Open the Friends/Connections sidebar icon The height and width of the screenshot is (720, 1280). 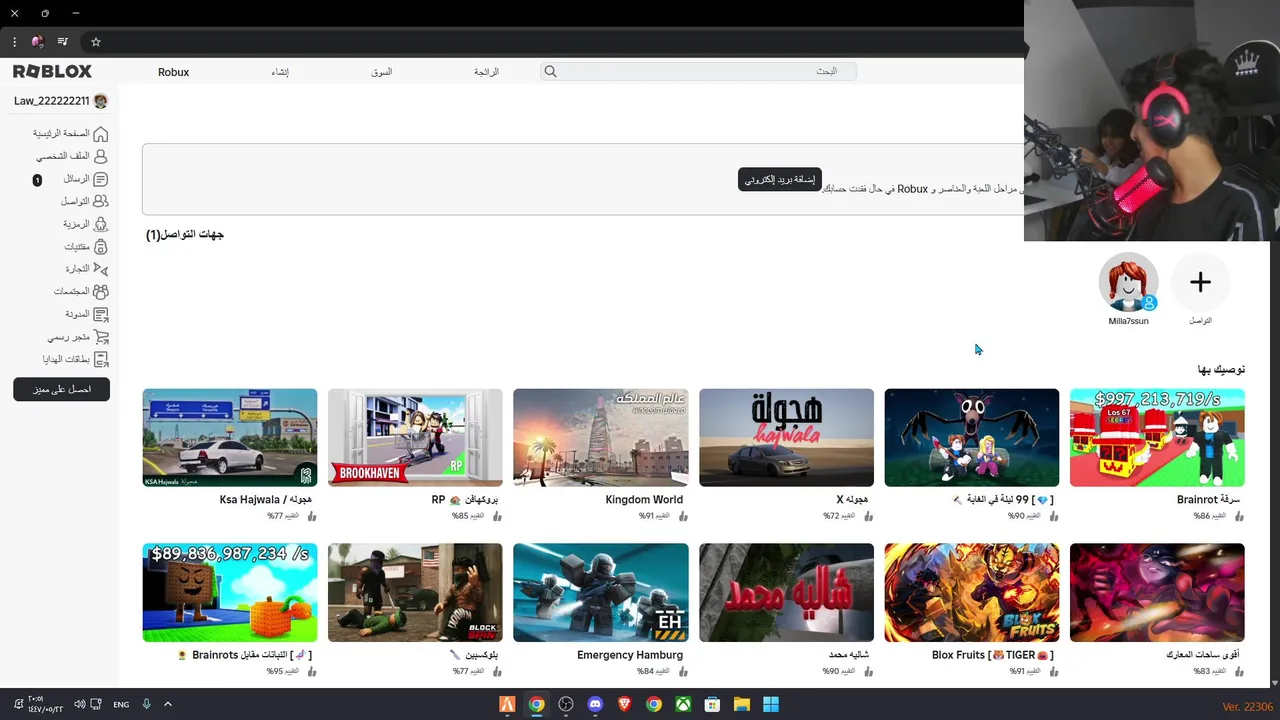pyautogui.click(x=100, y=201)
